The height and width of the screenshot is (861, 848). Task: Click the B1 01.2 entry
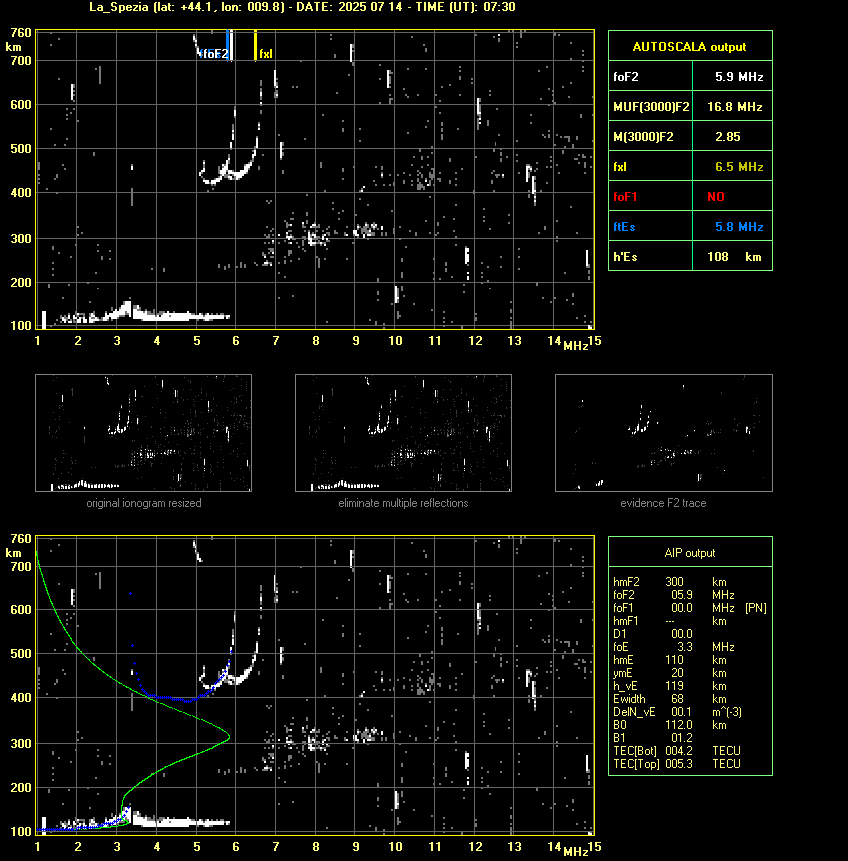[652, 738]
